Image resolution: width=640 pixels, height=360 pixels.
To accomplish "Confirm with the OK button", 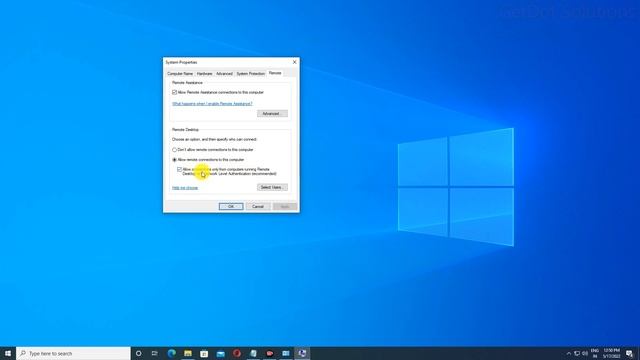I will [231, 207].
